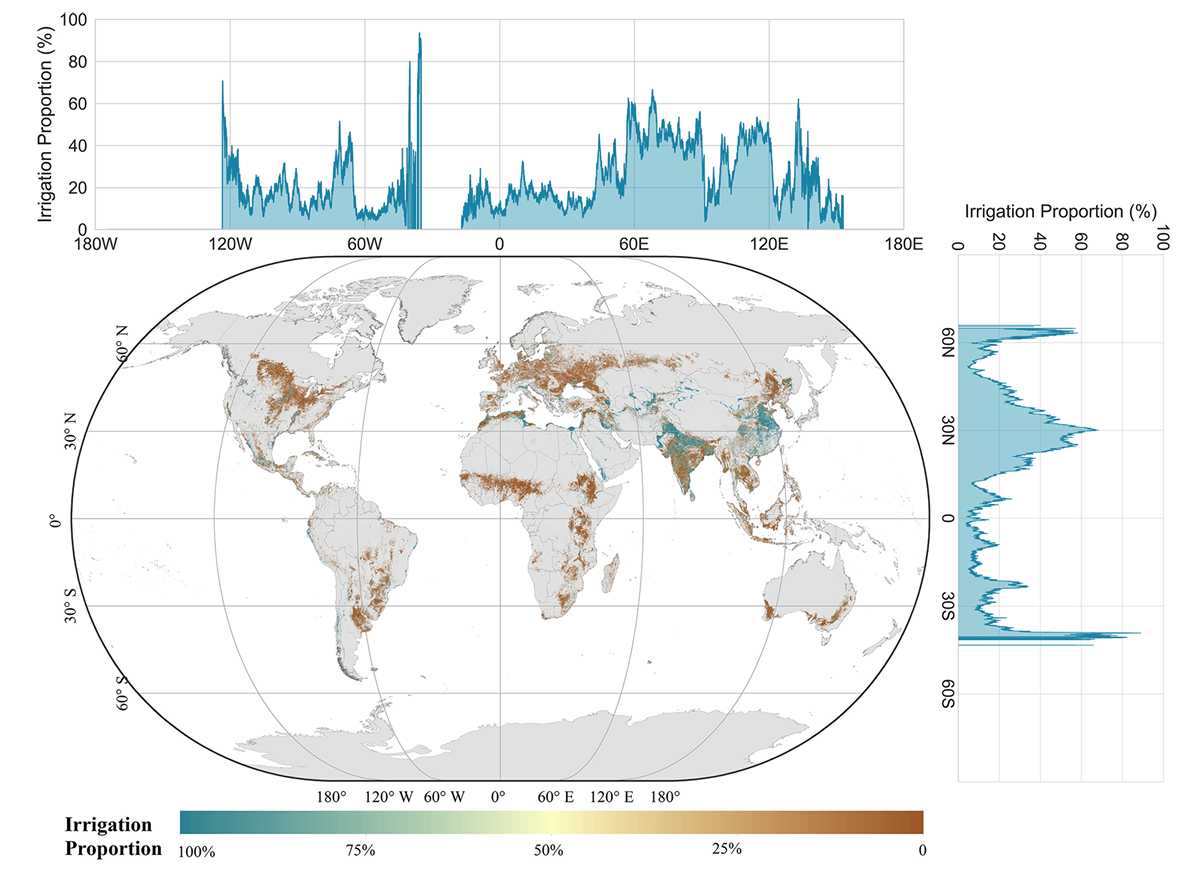Click the title above the latitude chart
The width and height of the screenshot is (1191, 879).
pos(1060,212)
